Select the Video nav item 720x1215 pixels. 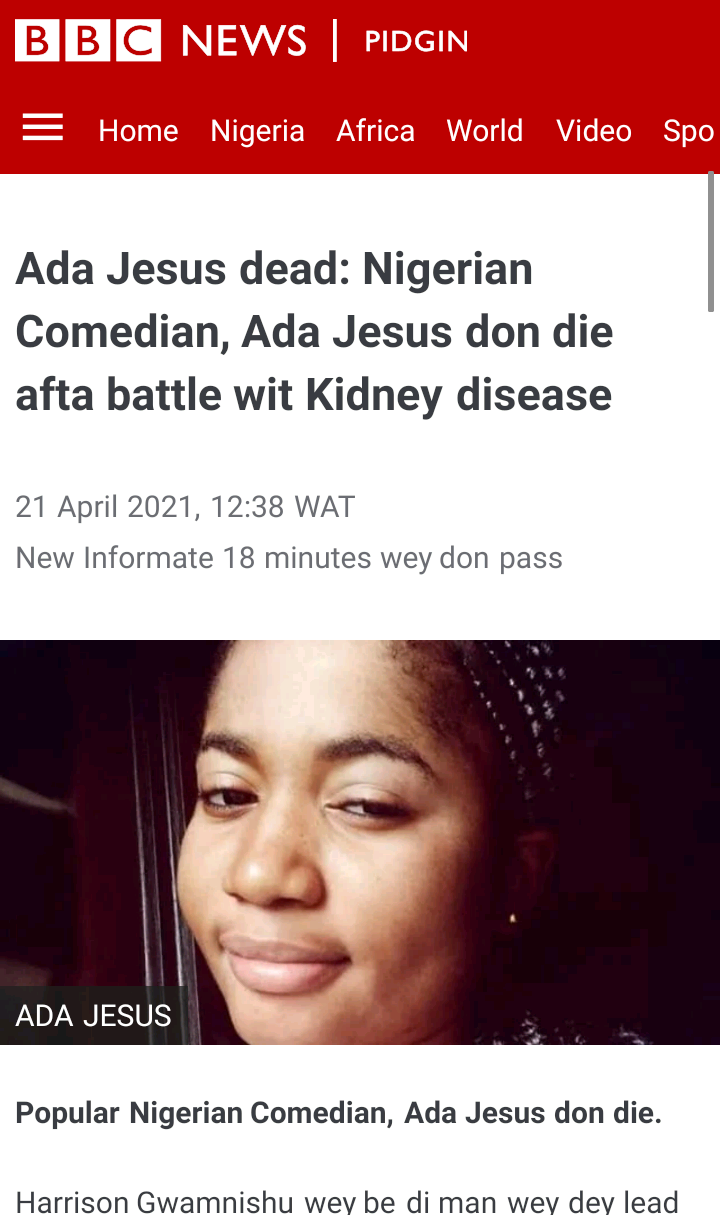tap(594, 131)
